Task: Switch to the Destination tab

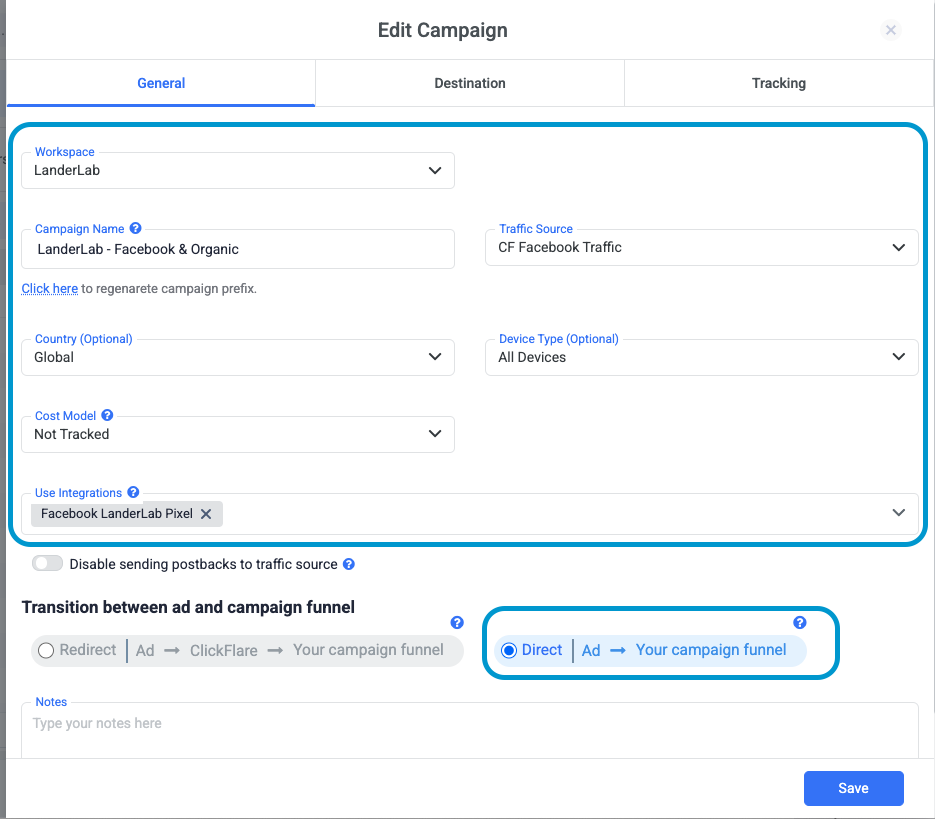Action: pyautogui.click(x=470, y=83)
